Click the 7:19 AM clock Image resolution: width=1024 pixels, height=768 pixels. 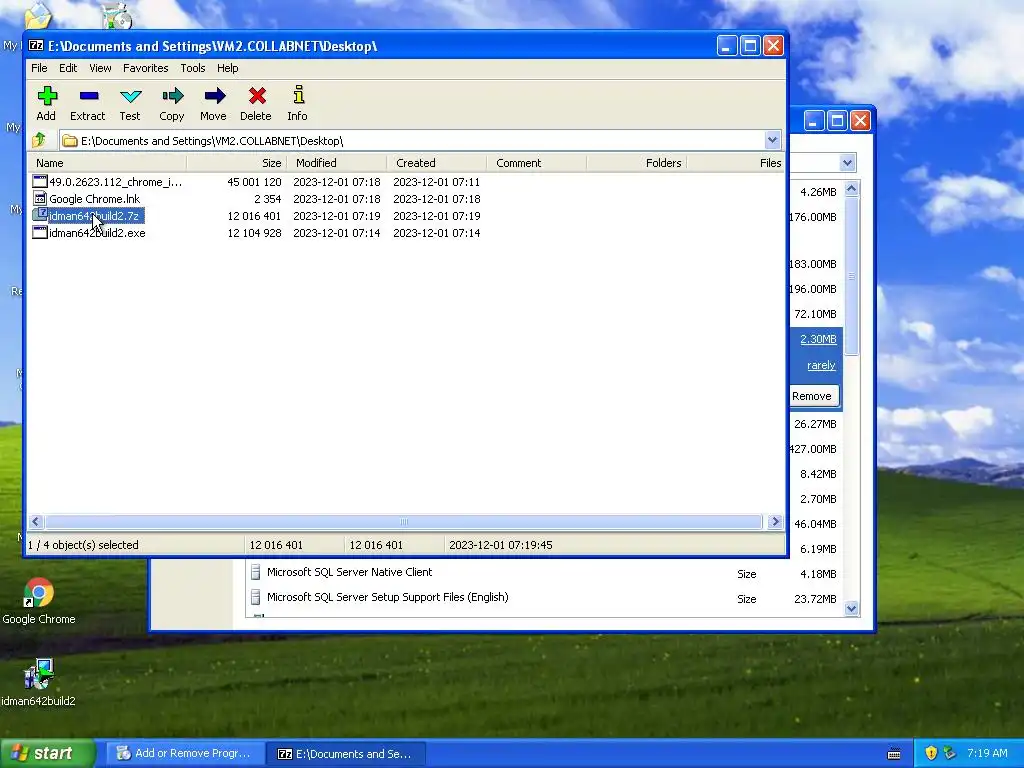coord(987,753)
